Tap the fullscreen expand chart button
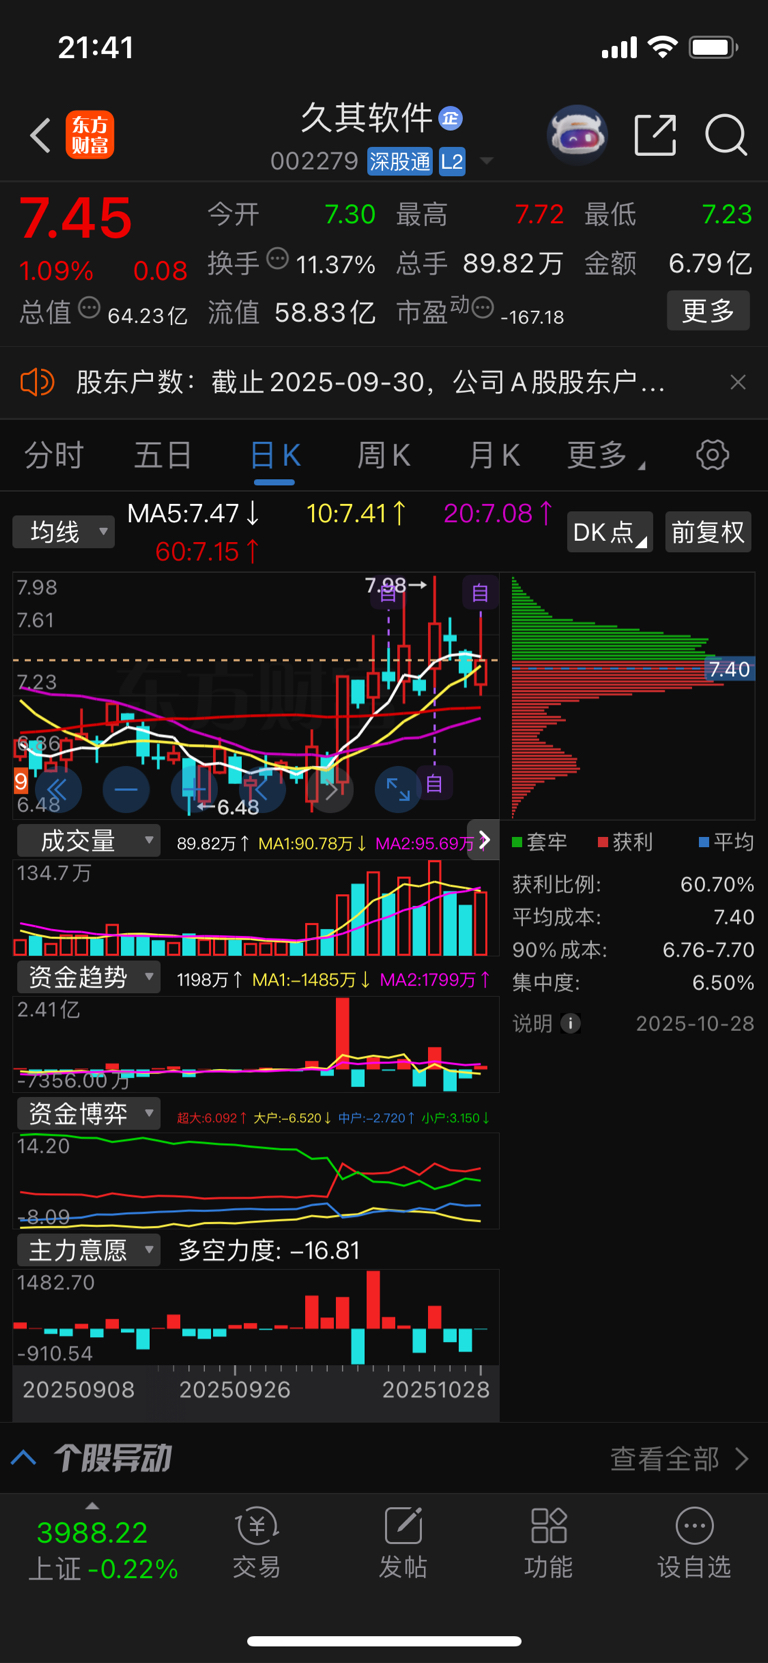The image size is (768, 1663). [398, 790]
